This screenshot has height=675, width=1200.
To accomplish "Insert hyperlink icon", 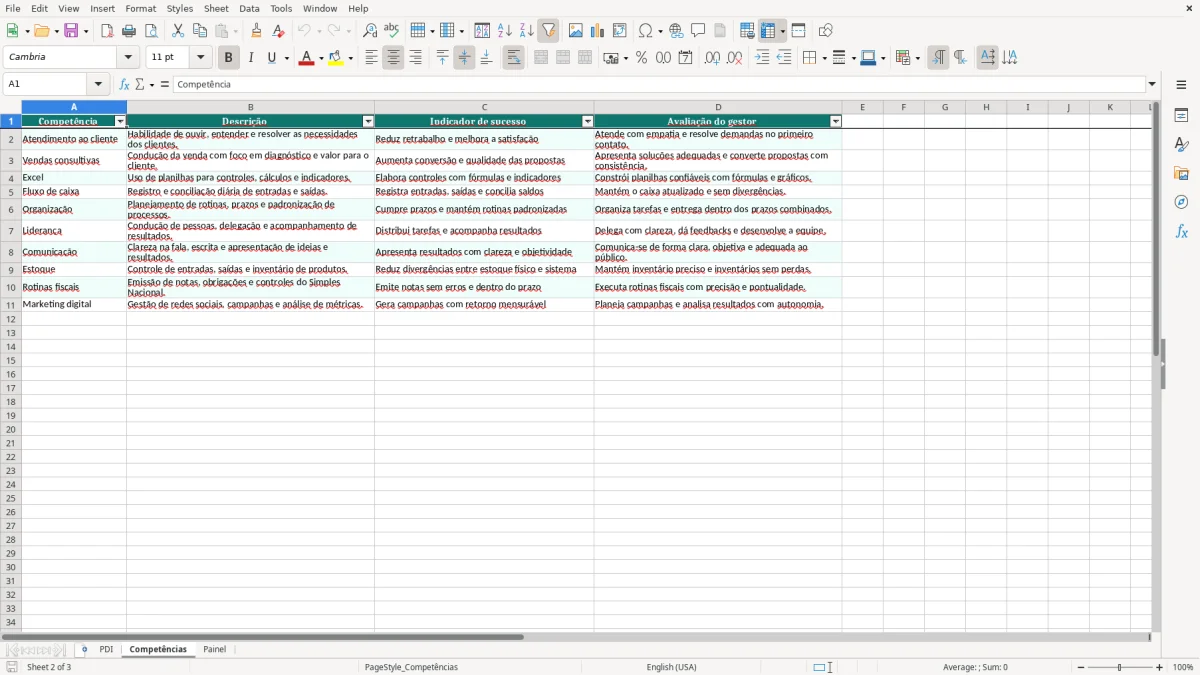I will 676,31.
